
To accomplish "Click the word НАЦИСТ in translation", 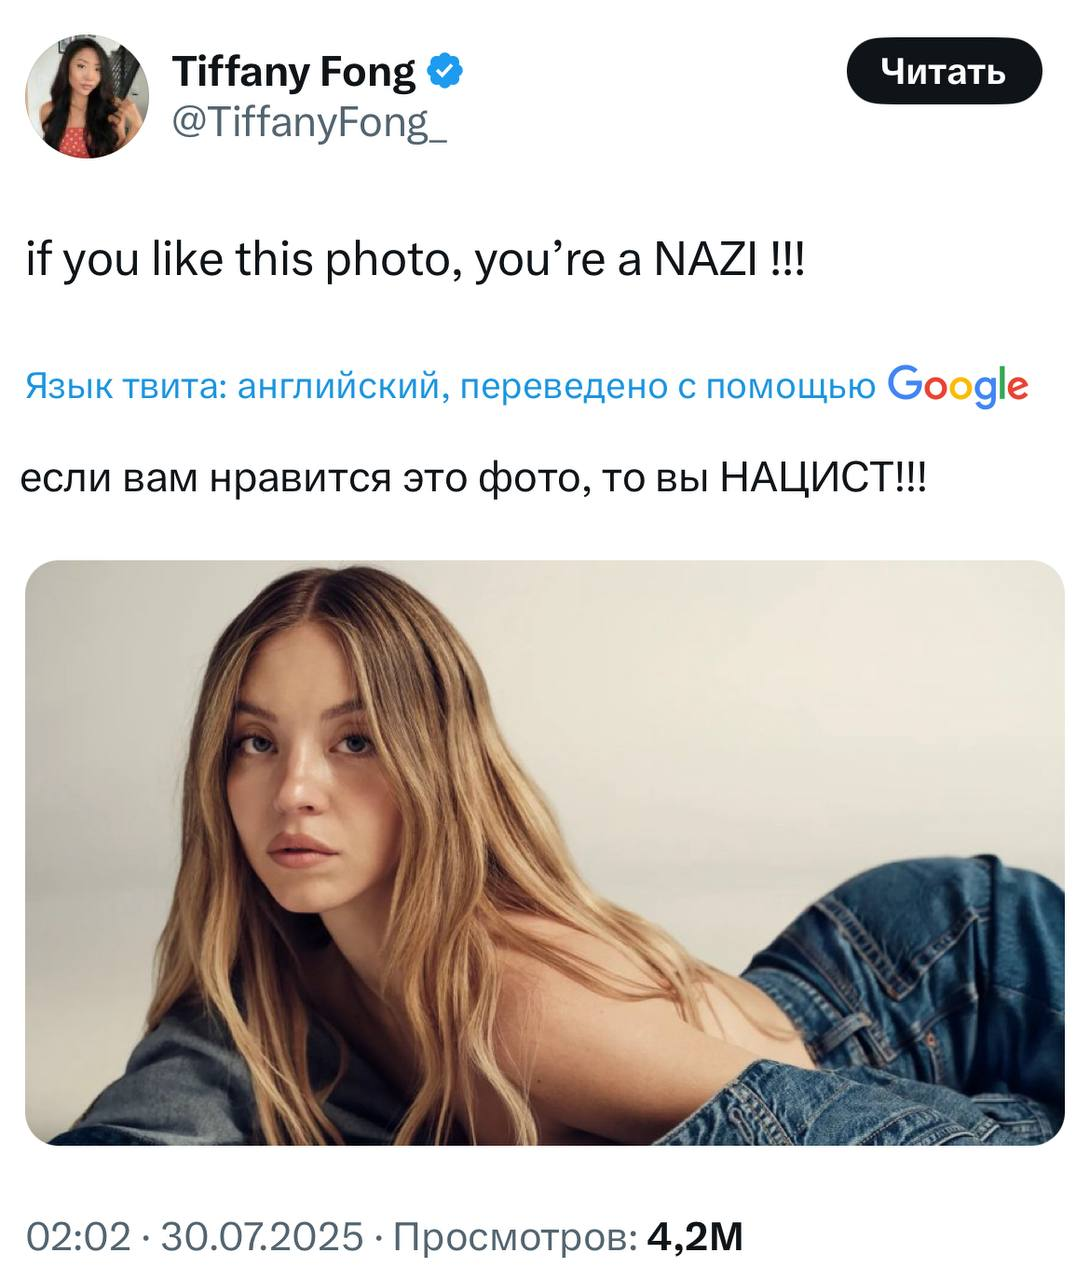I will click(806, 478).
